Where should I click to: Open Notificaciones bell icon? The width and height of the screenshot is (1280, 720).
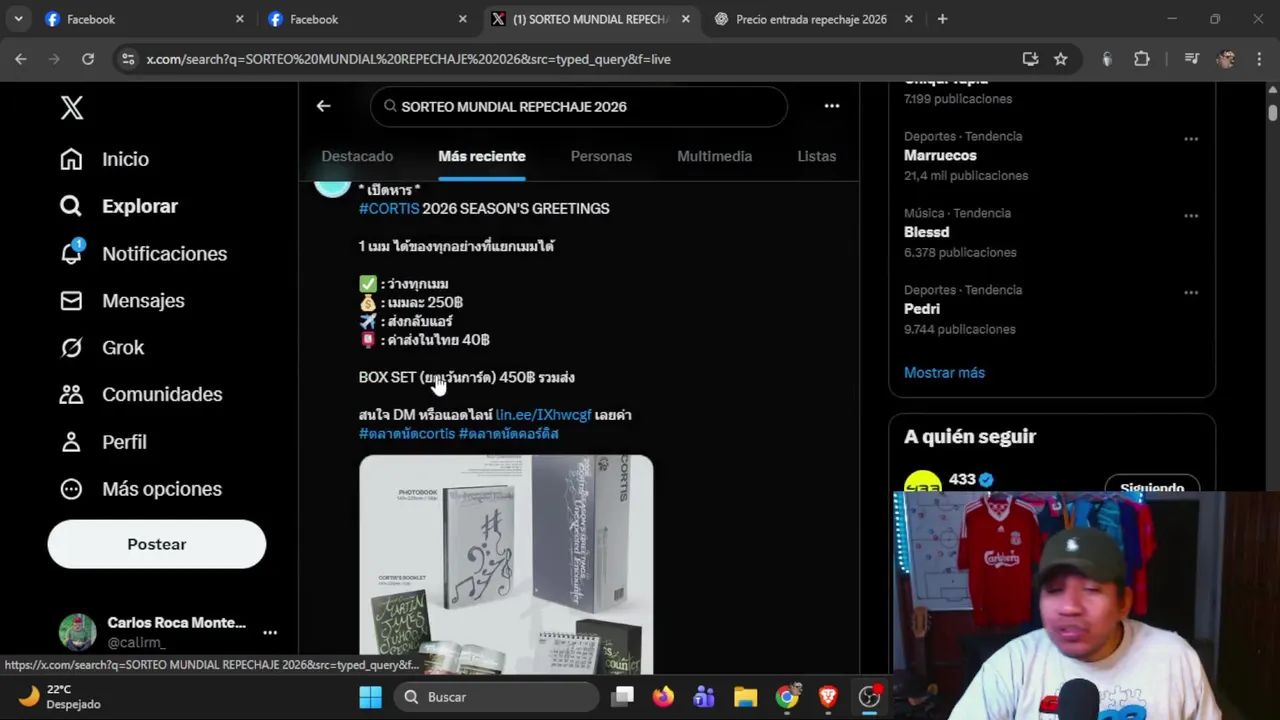pyautogui.click(x=71, y=253)
